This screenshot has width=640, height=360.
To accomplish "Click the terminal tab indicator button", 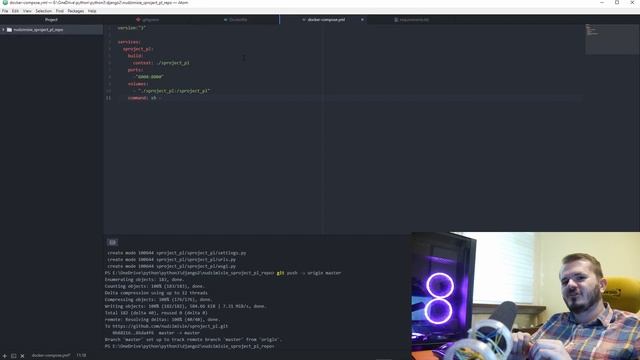I will point(112,242).
